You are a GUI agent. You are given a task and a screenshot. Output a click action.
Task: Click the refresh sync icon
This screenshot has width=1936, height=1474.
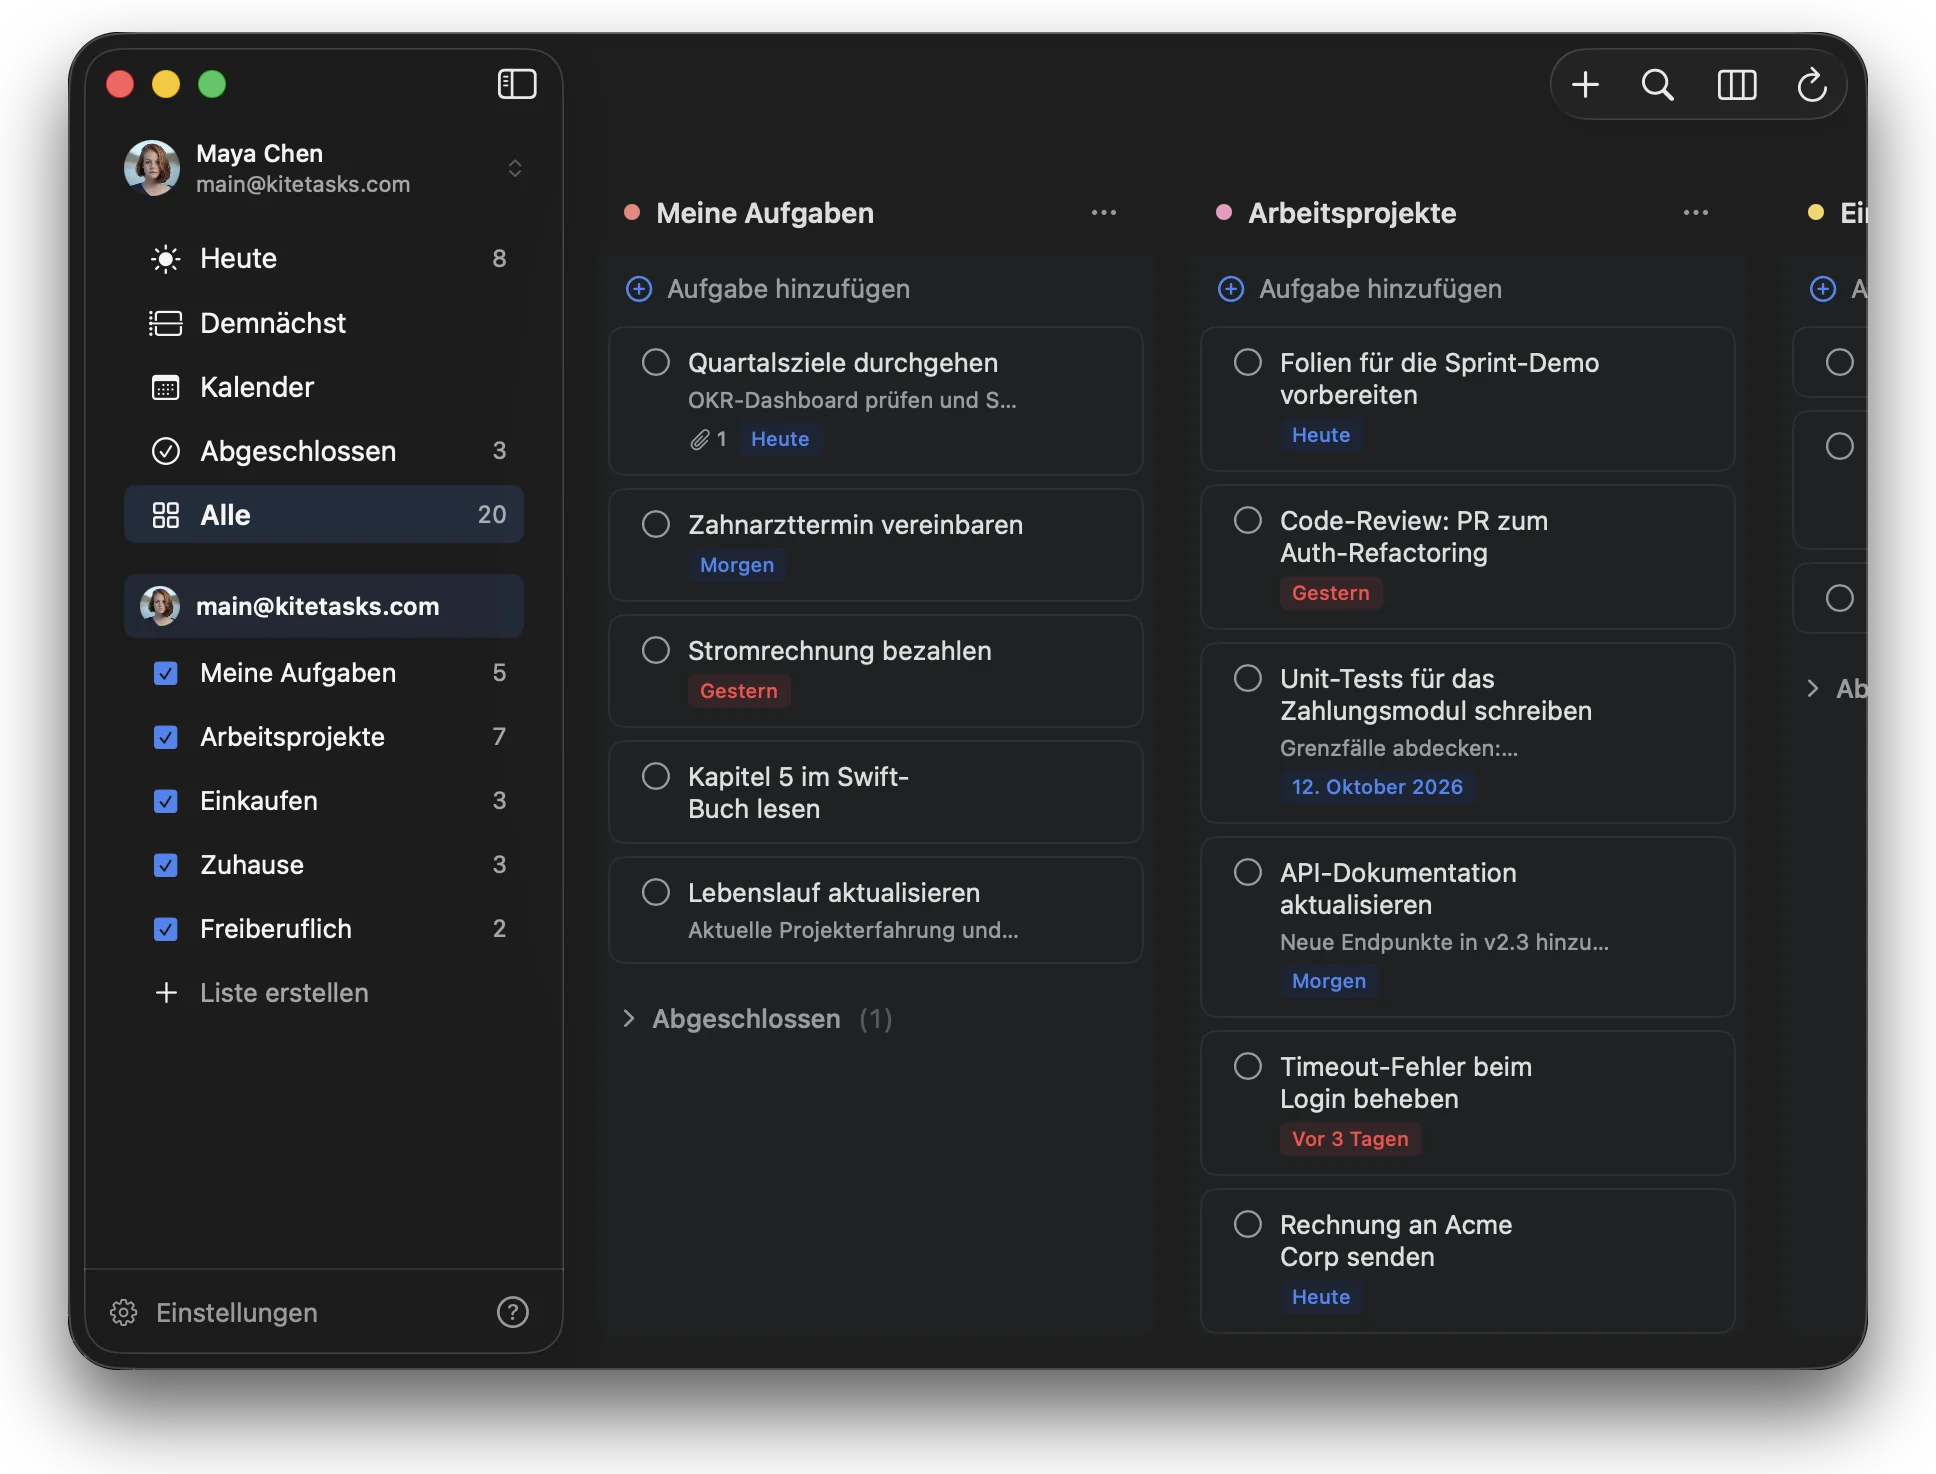[x=1812, y=85]
